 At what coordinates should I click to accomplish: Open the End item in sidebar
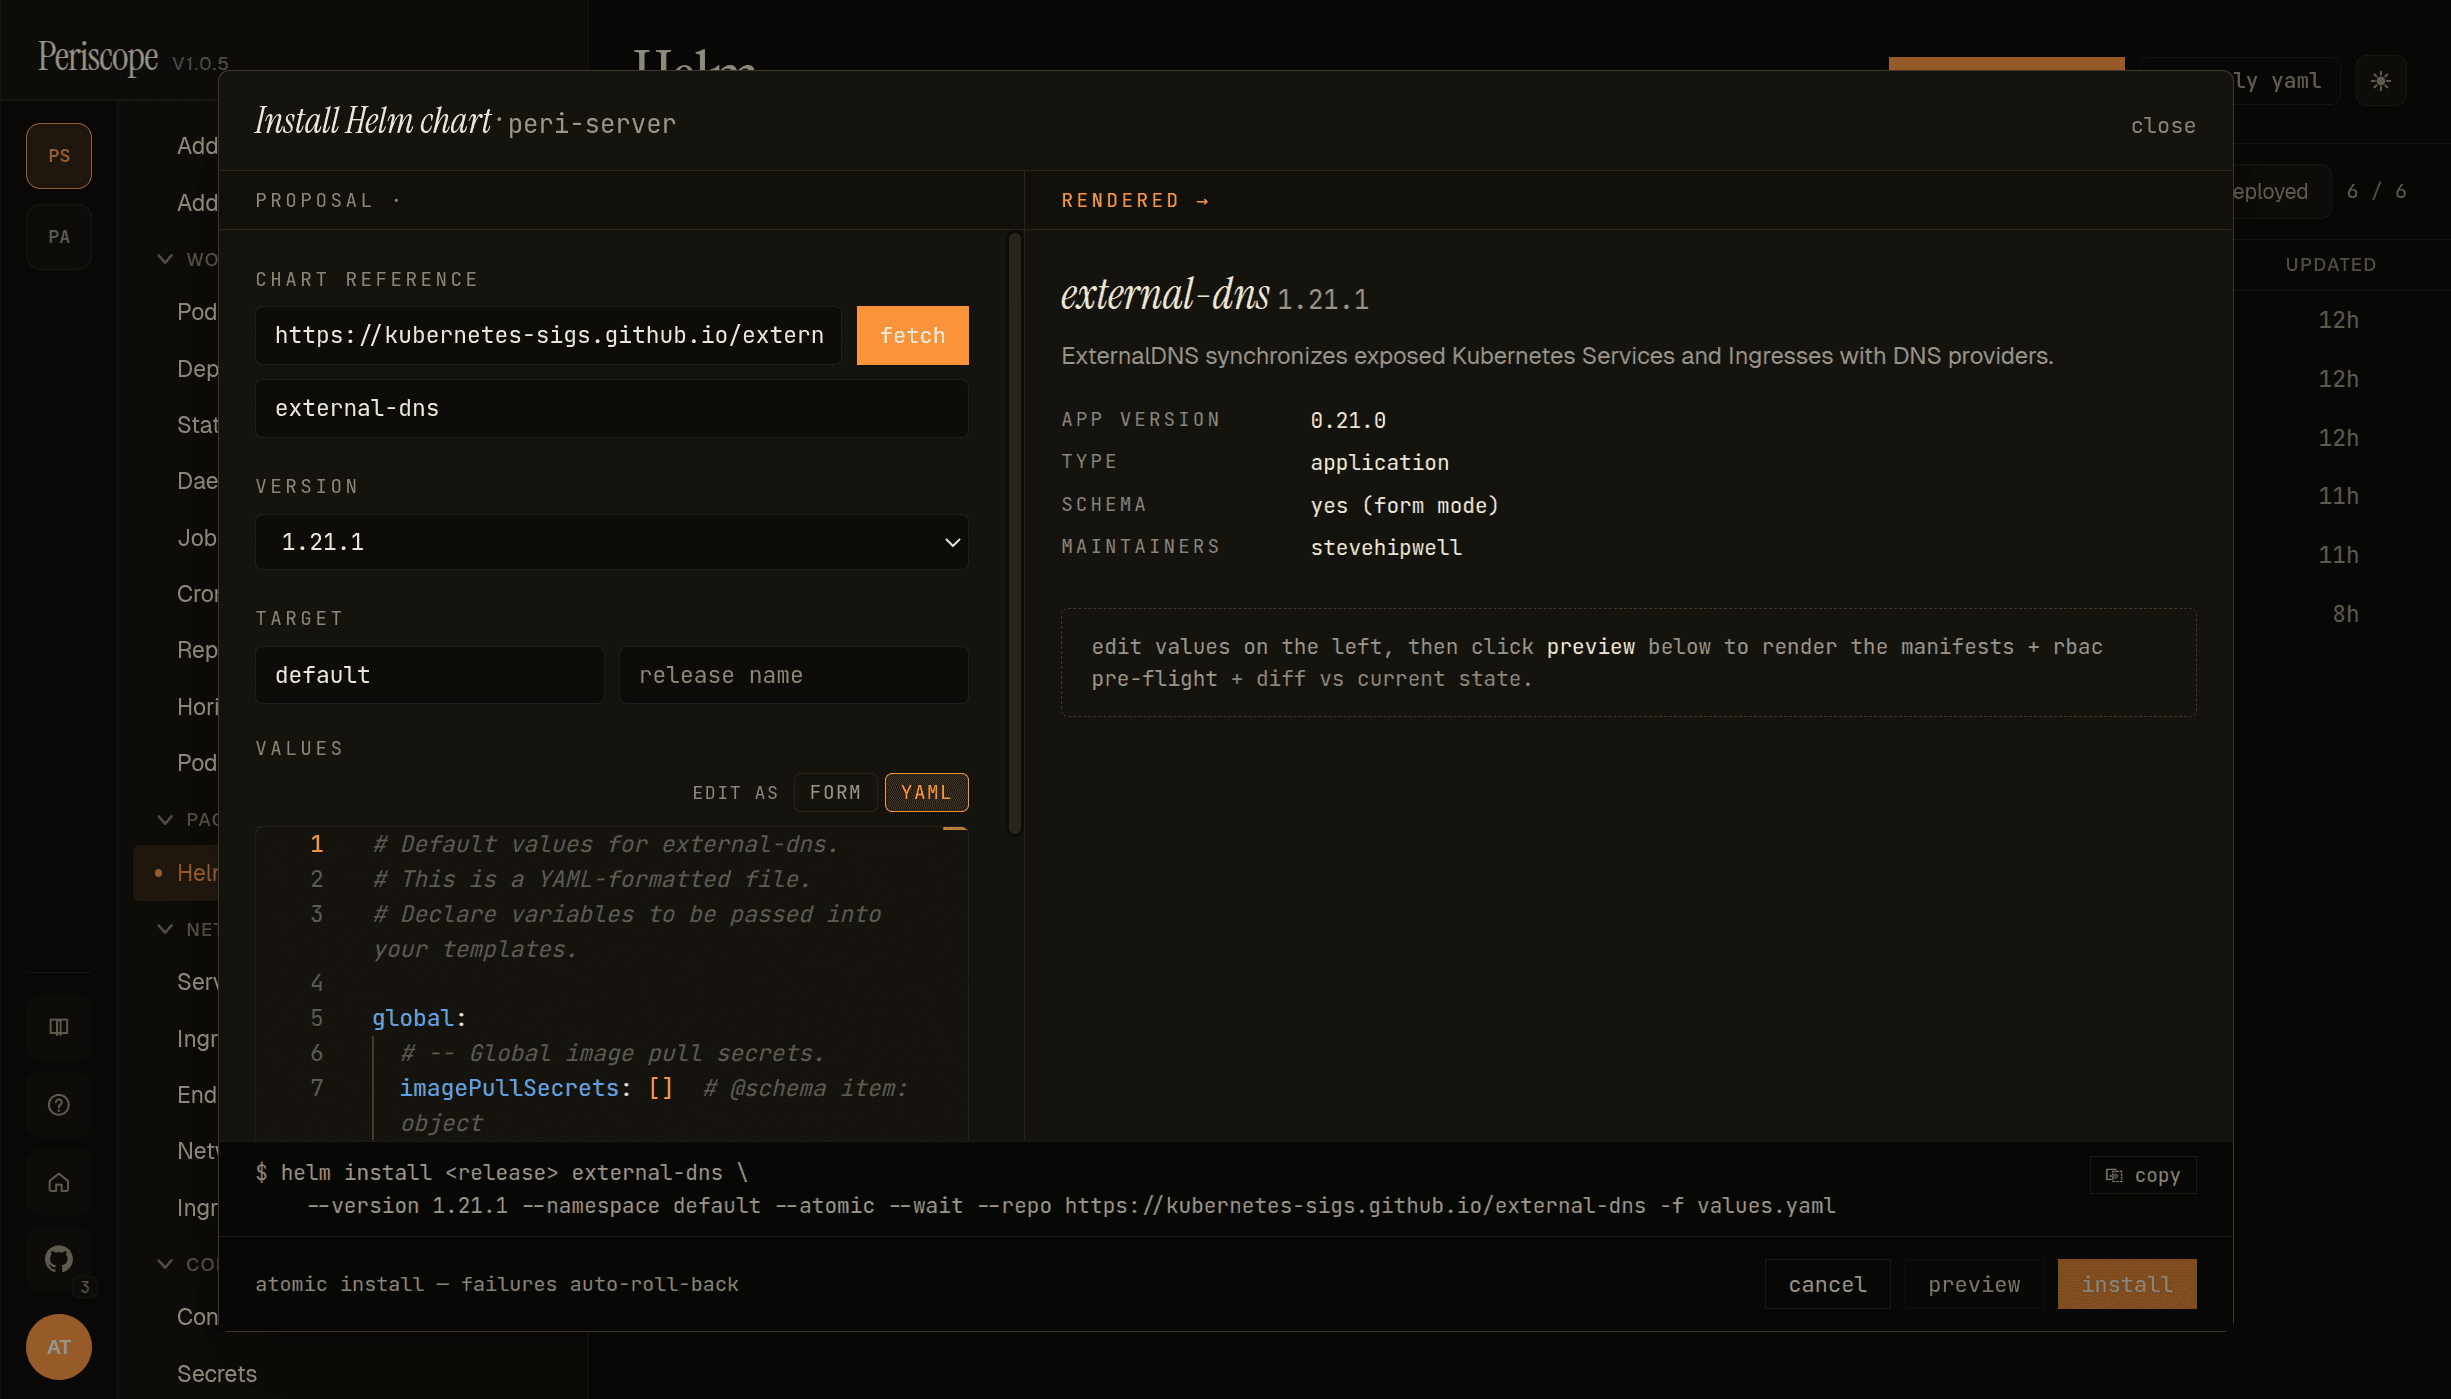pyautogui.click(x=197, y=1095)
